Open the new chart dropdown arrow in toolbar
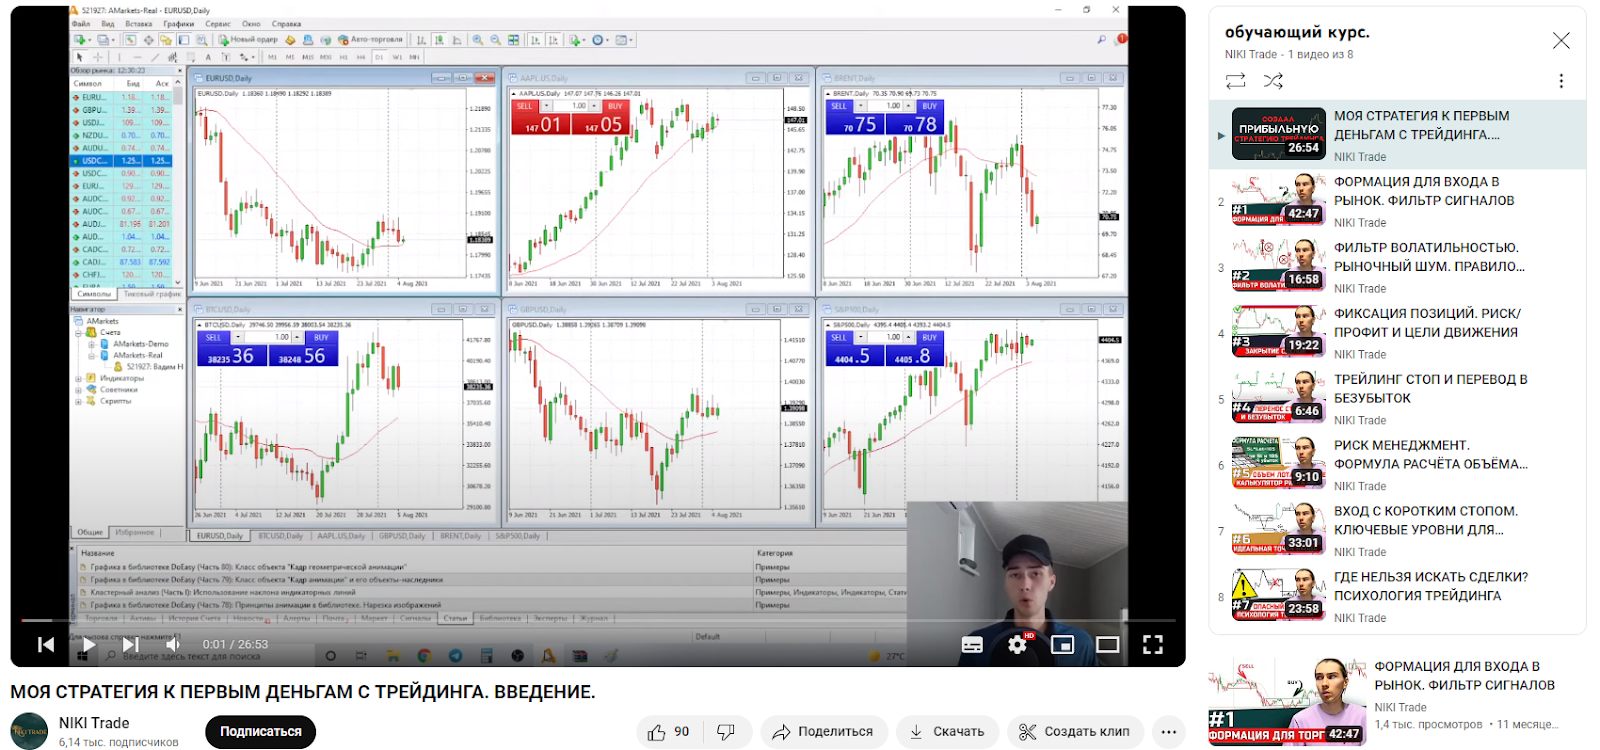 click(x=90, y=40)
